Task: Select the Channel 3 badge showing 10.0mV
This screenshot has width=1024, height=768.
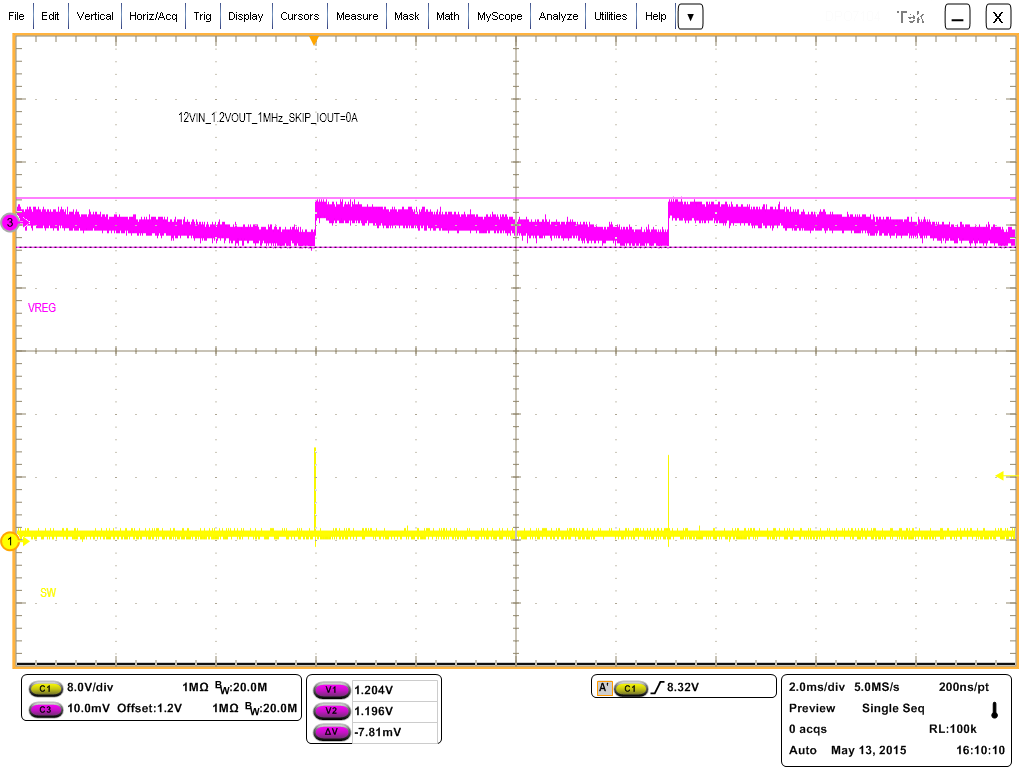Action: click(45, 710)
